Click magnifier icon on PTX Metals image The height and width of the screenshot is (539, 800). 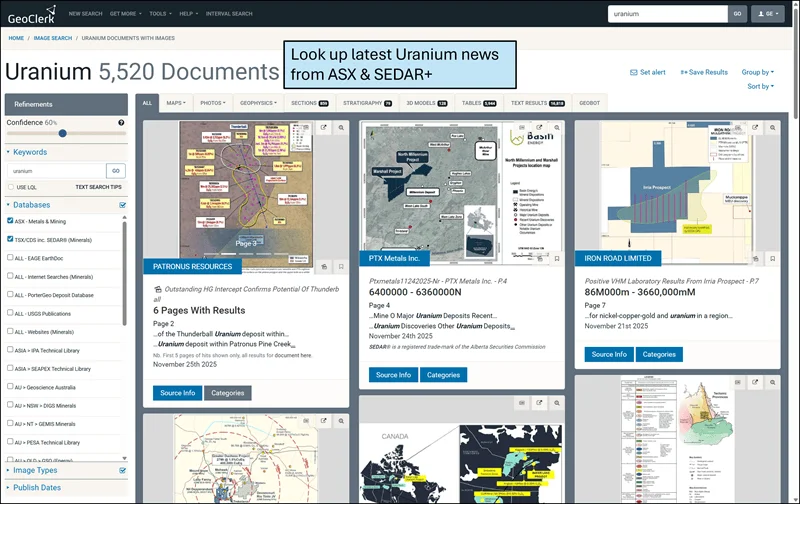(x=557, y=128)
